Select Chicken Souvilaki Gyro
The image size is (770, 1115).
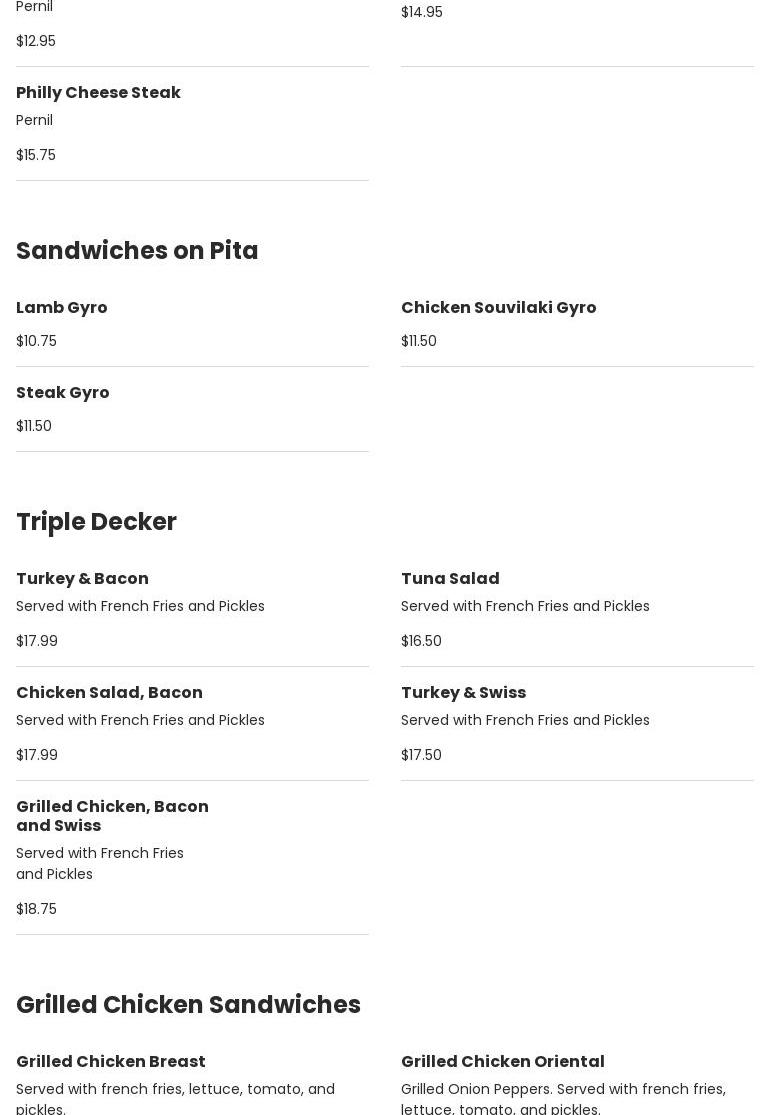[498, 307]
